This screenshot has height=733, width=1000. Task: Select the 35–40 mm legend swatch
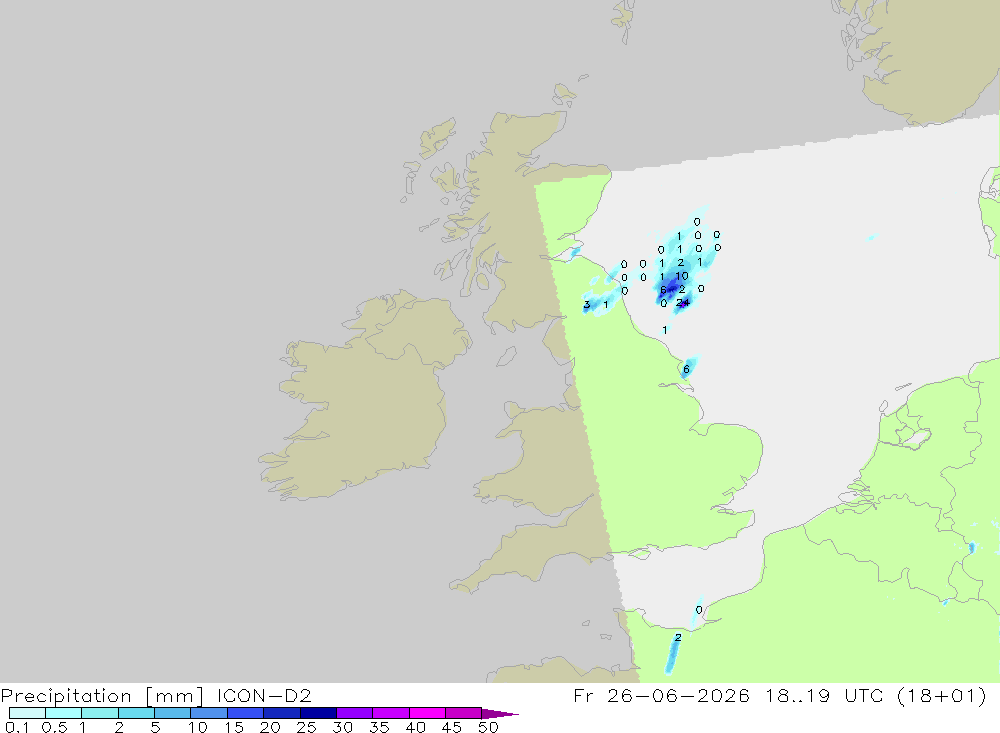tap(391, 713)
